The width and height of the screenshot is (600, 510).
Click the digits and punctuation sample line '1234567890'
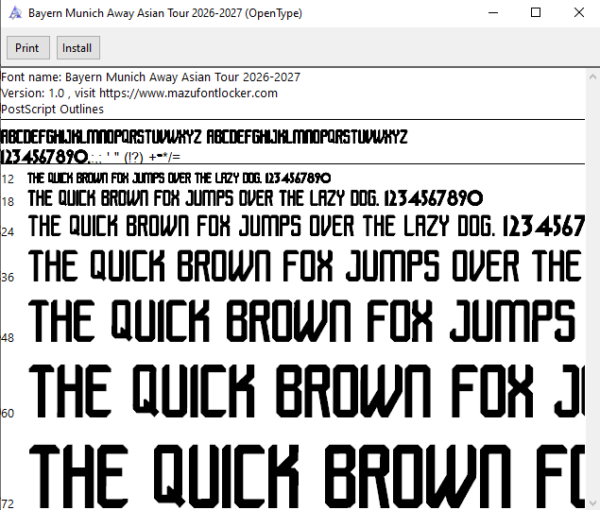click(90, 156)
